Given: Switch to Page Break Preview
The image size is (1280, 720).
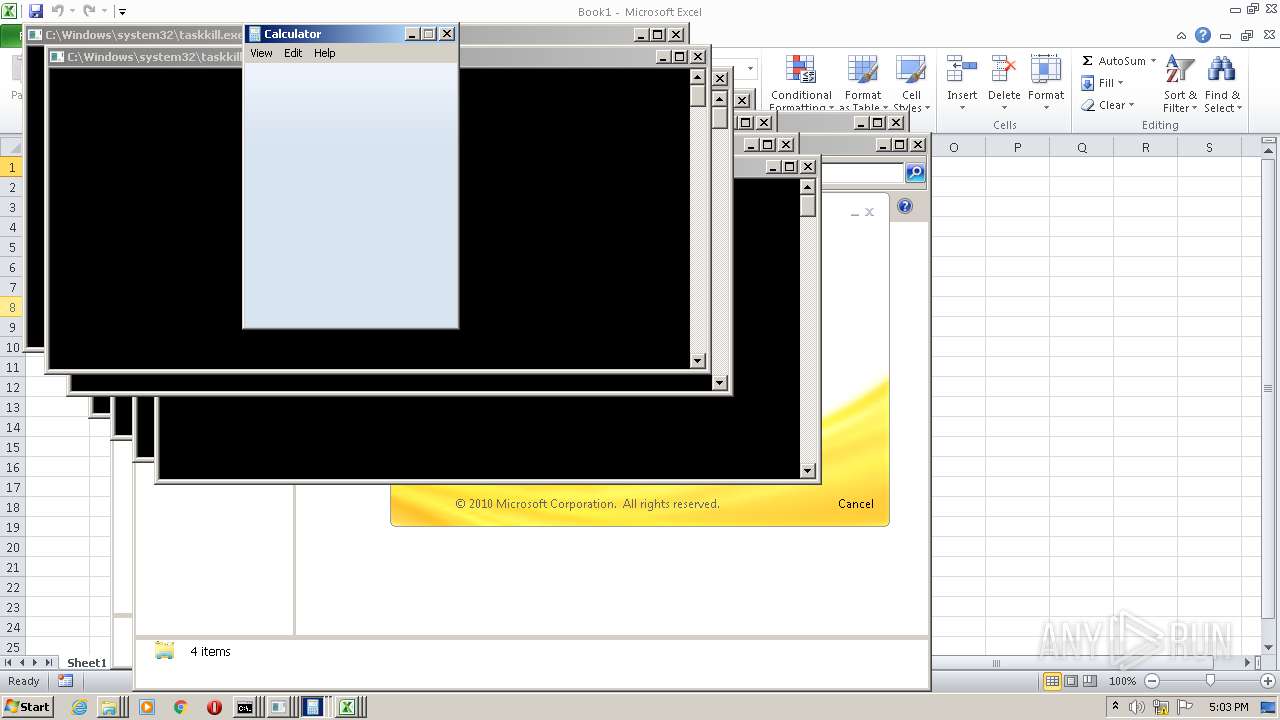Looking at the screenshot, I should pos(1090,681).
